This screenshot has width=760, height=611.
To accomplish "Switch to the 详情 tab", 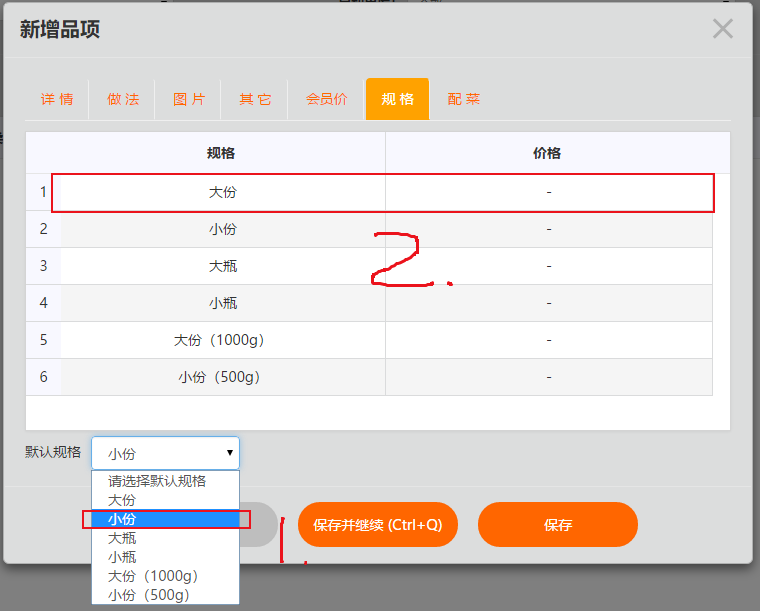I will point(57,99).
